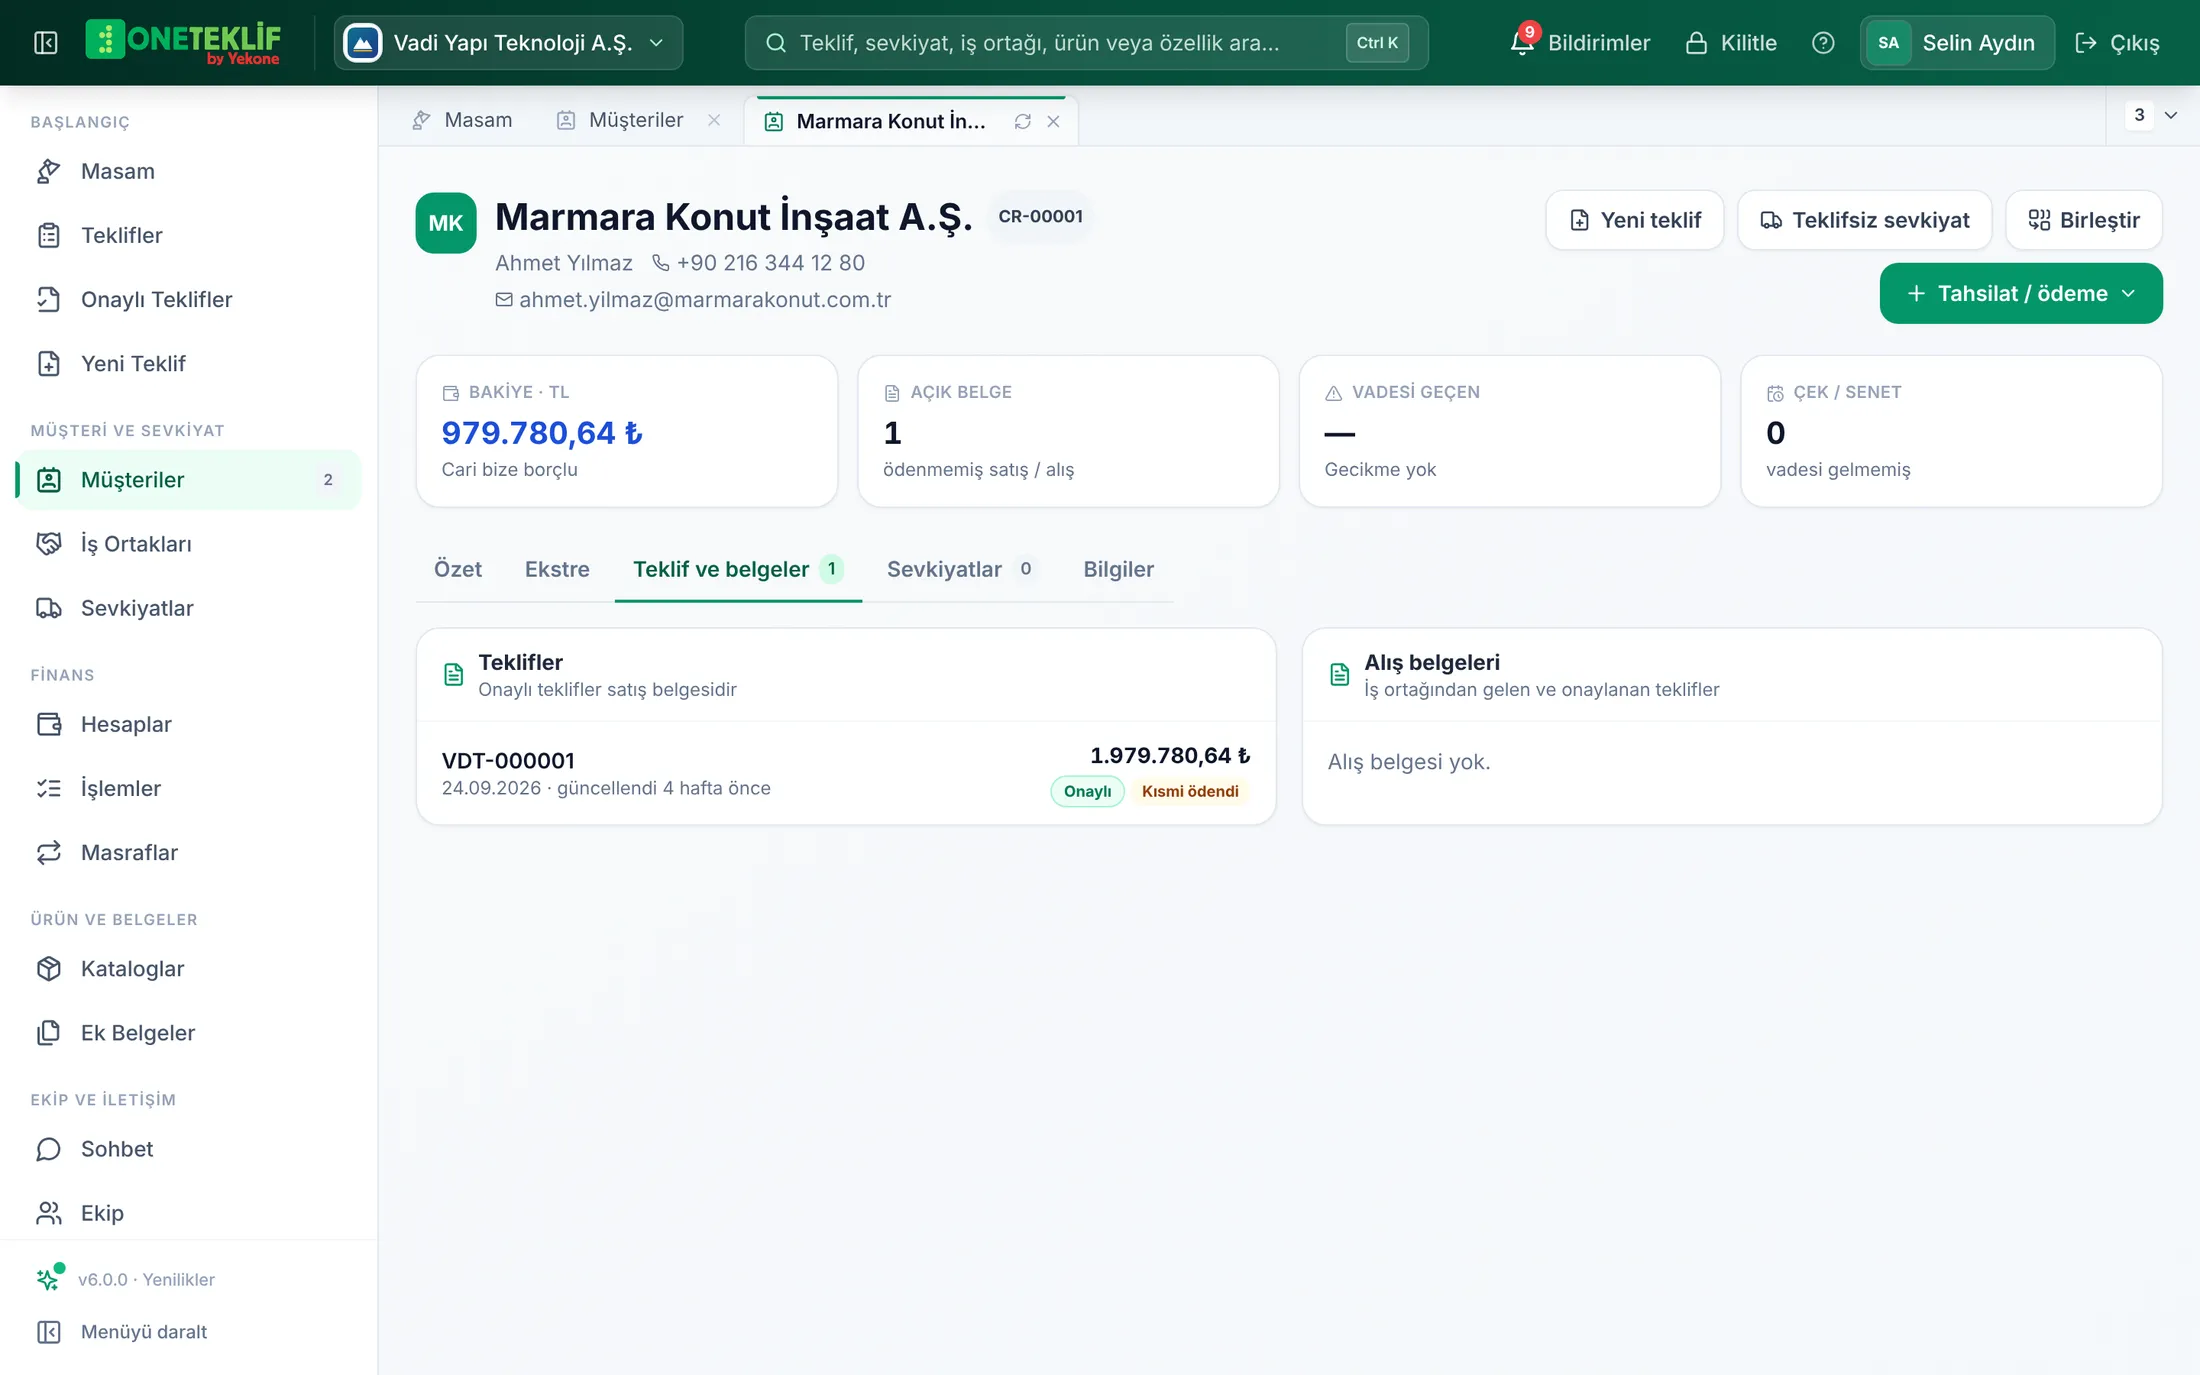Close the Müşteriler tab
This screenshot has height=1375, width=2200.
(714, 120)
